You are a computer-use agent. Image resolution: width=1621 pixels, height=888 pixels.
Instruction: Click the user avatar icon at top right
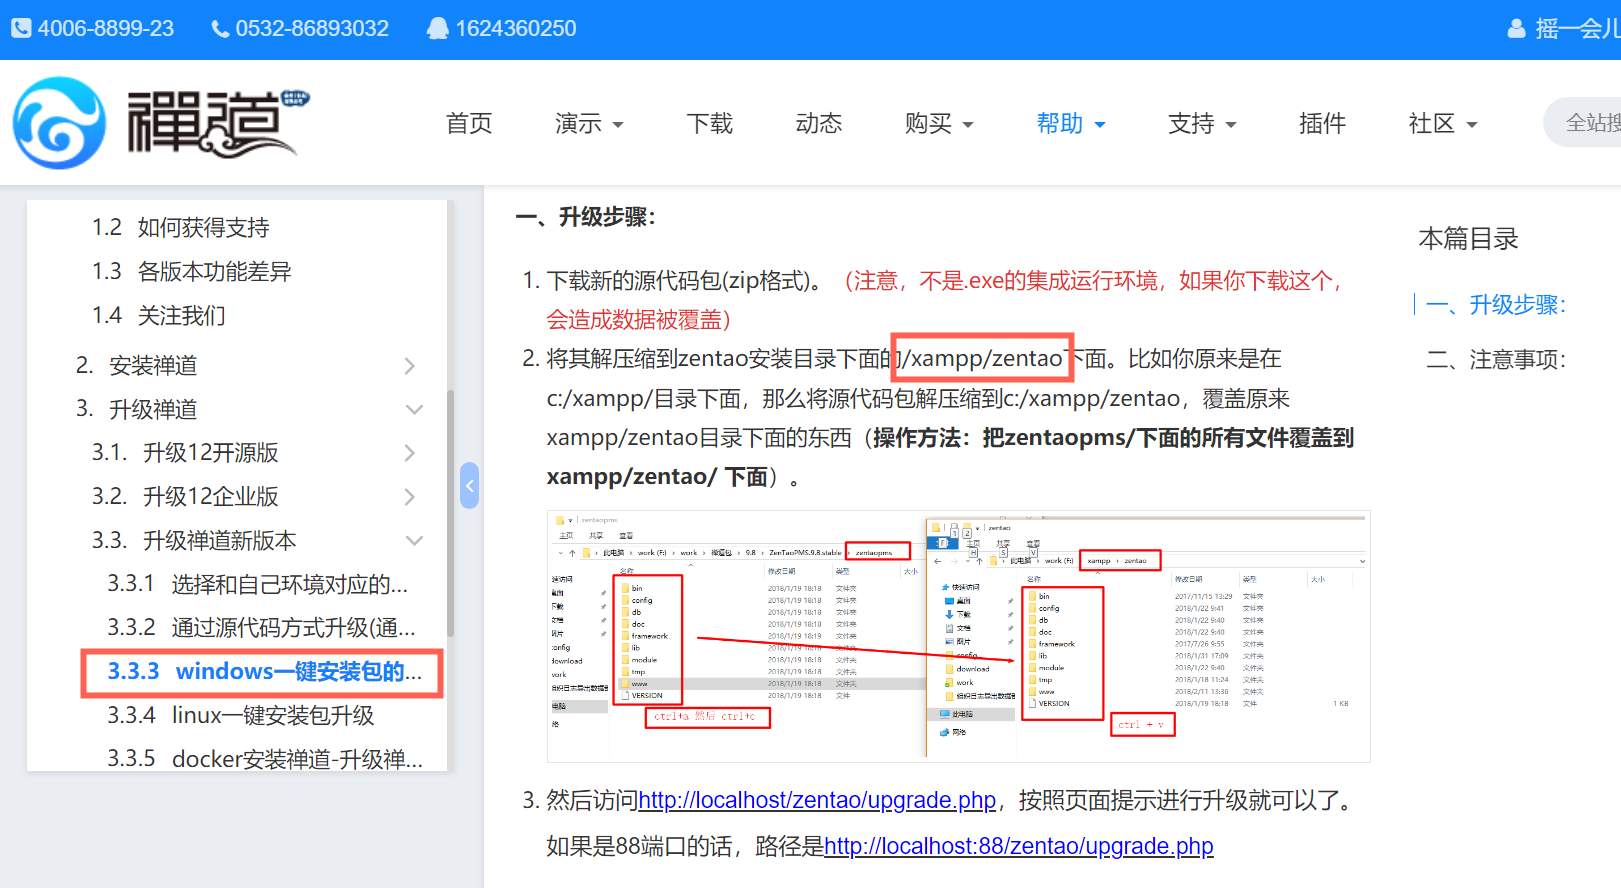[x=1516, y=29]
